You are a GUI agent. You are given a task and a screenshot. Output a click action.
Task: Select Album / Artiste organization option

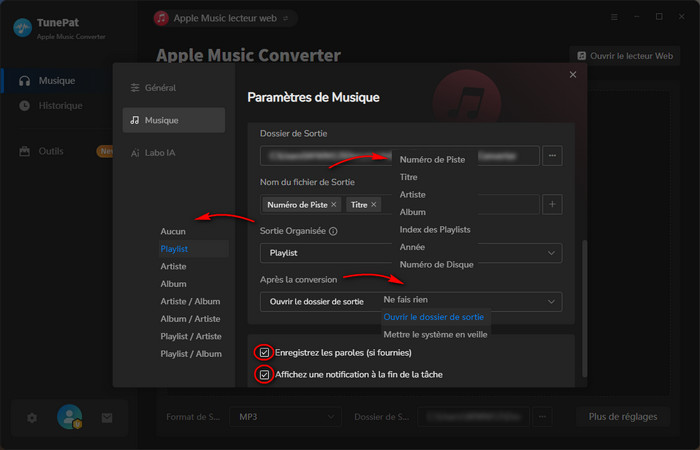pyautogui.click(x=193, y=319)
